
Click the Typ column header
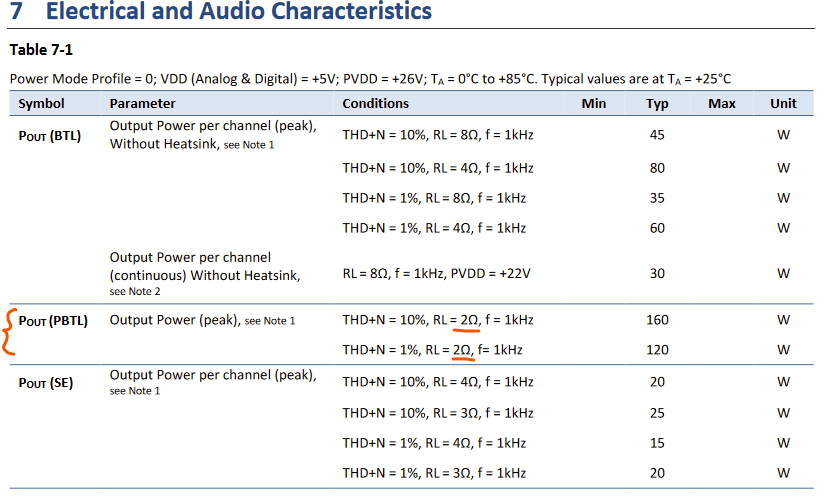click(657, 104)
